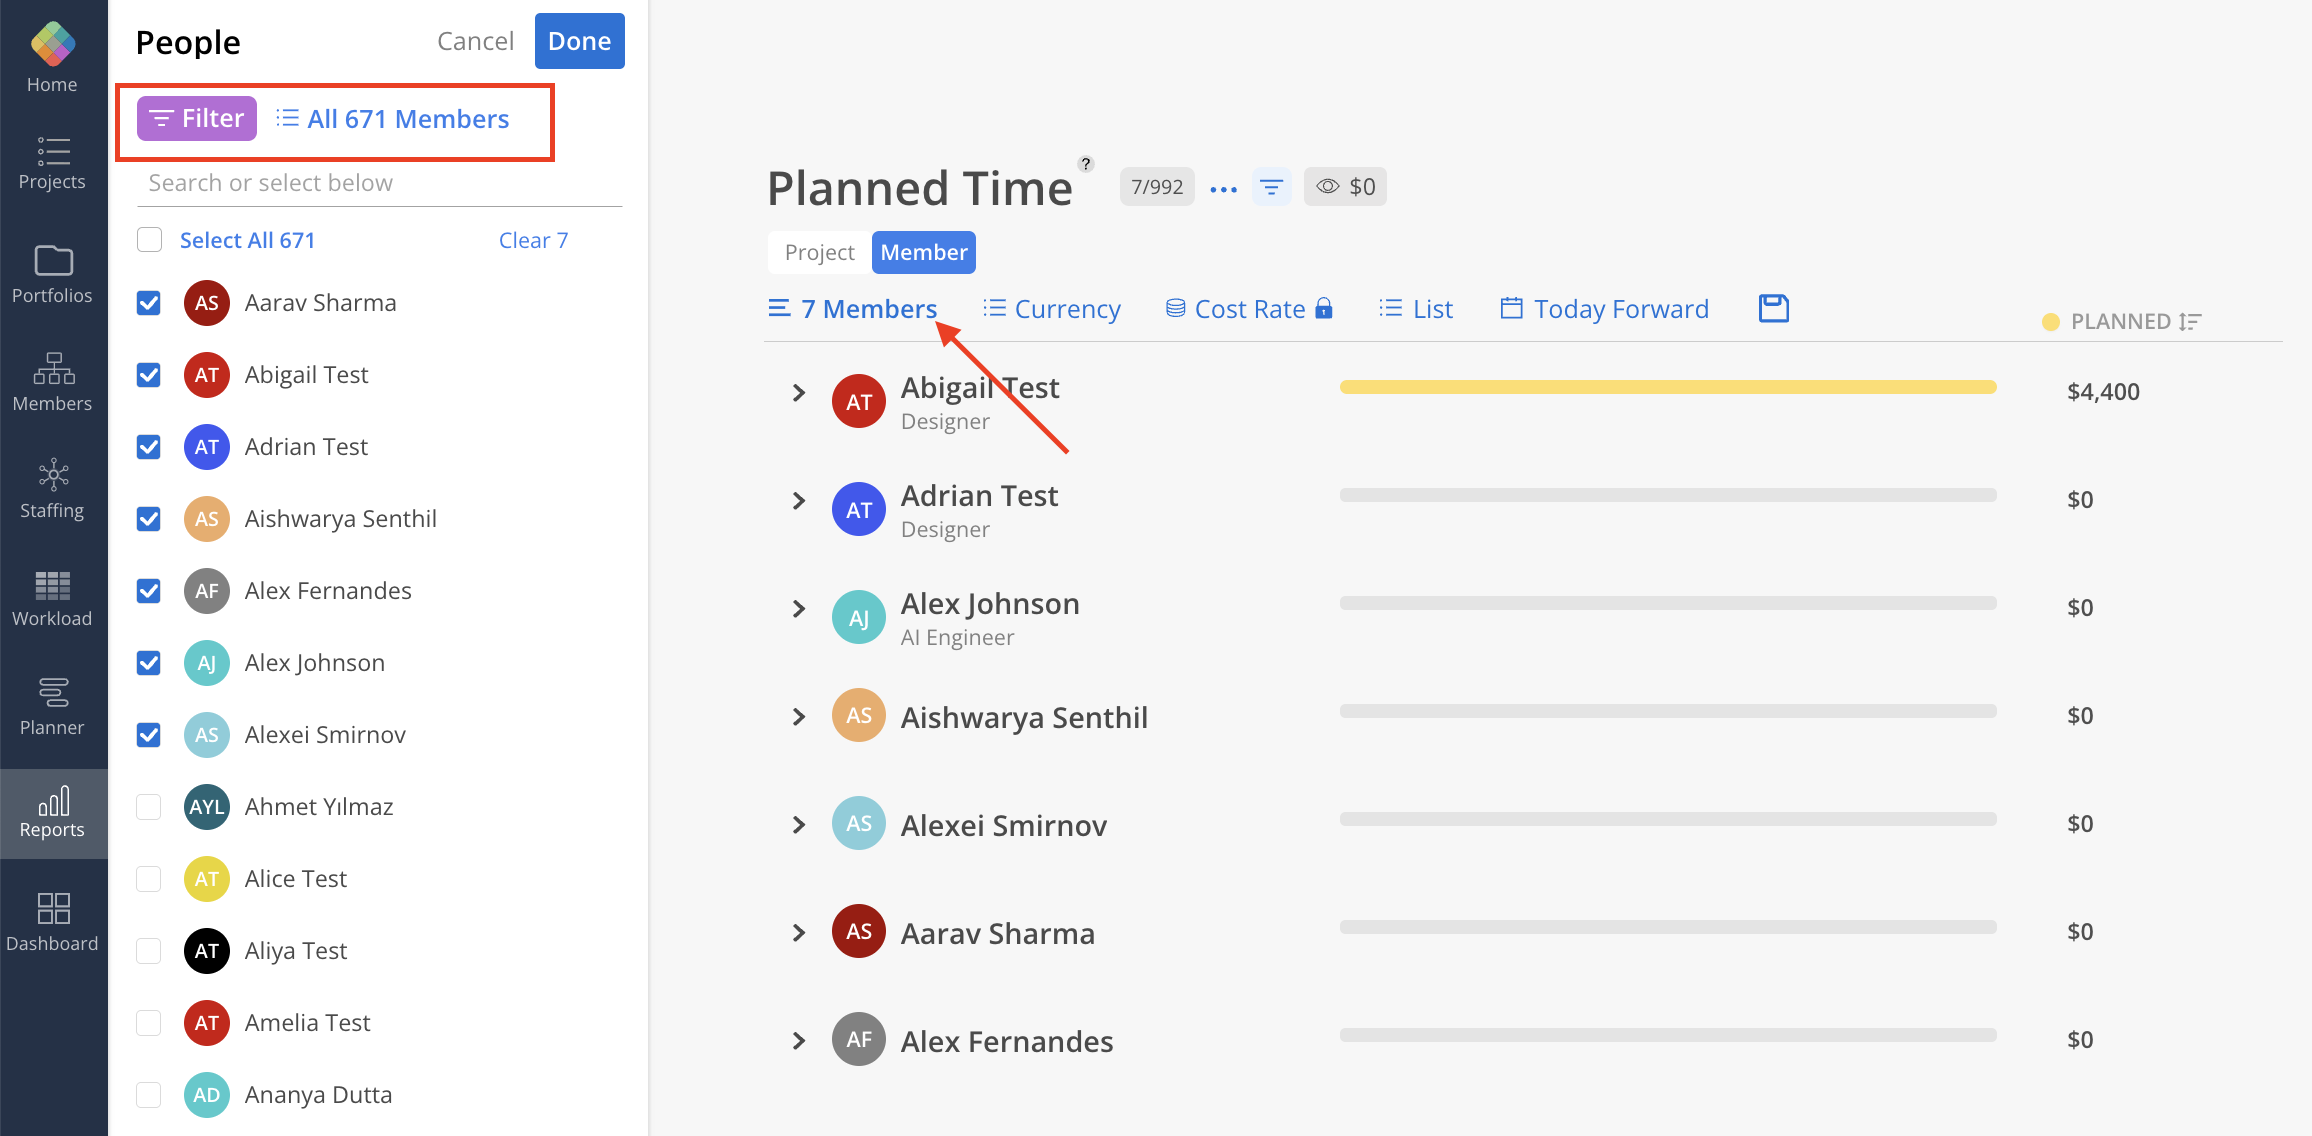2312x1136 pixels.
Task: Check the Ahmet Yılmaz checkbox
Action: click(149, 807)
